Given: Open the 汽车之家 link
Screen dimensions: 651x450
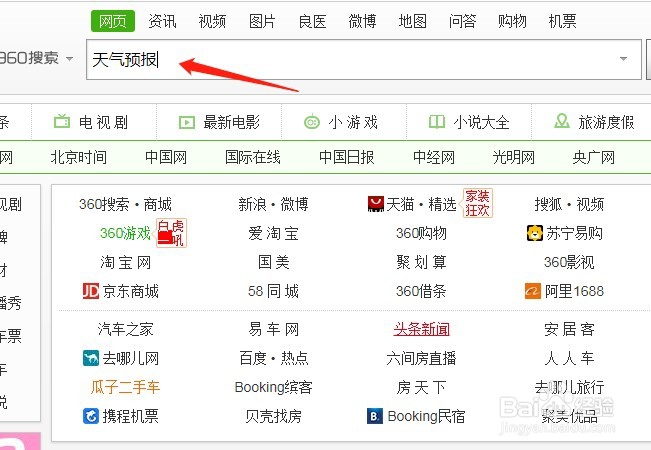Looking at the screenshot, I should [x=125, y=330].
